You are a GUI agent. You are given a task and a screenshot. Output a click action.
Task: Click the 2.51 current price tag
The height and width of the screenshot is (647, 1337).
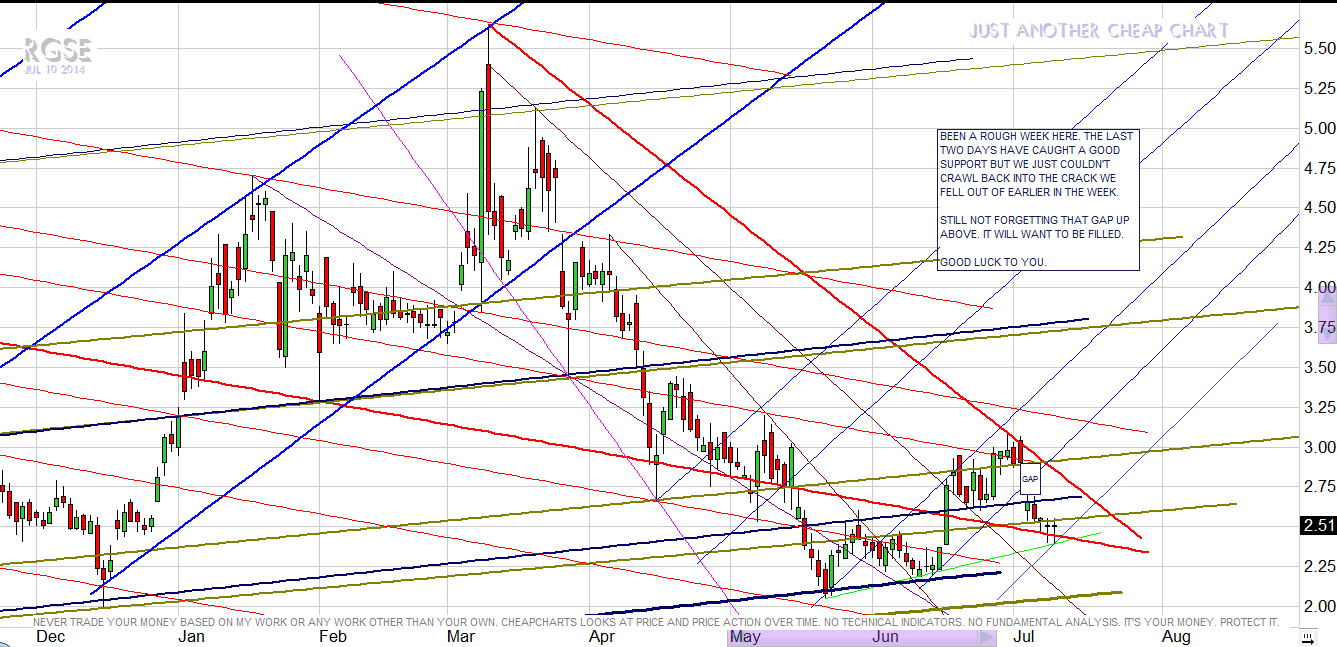point(1319,526)
